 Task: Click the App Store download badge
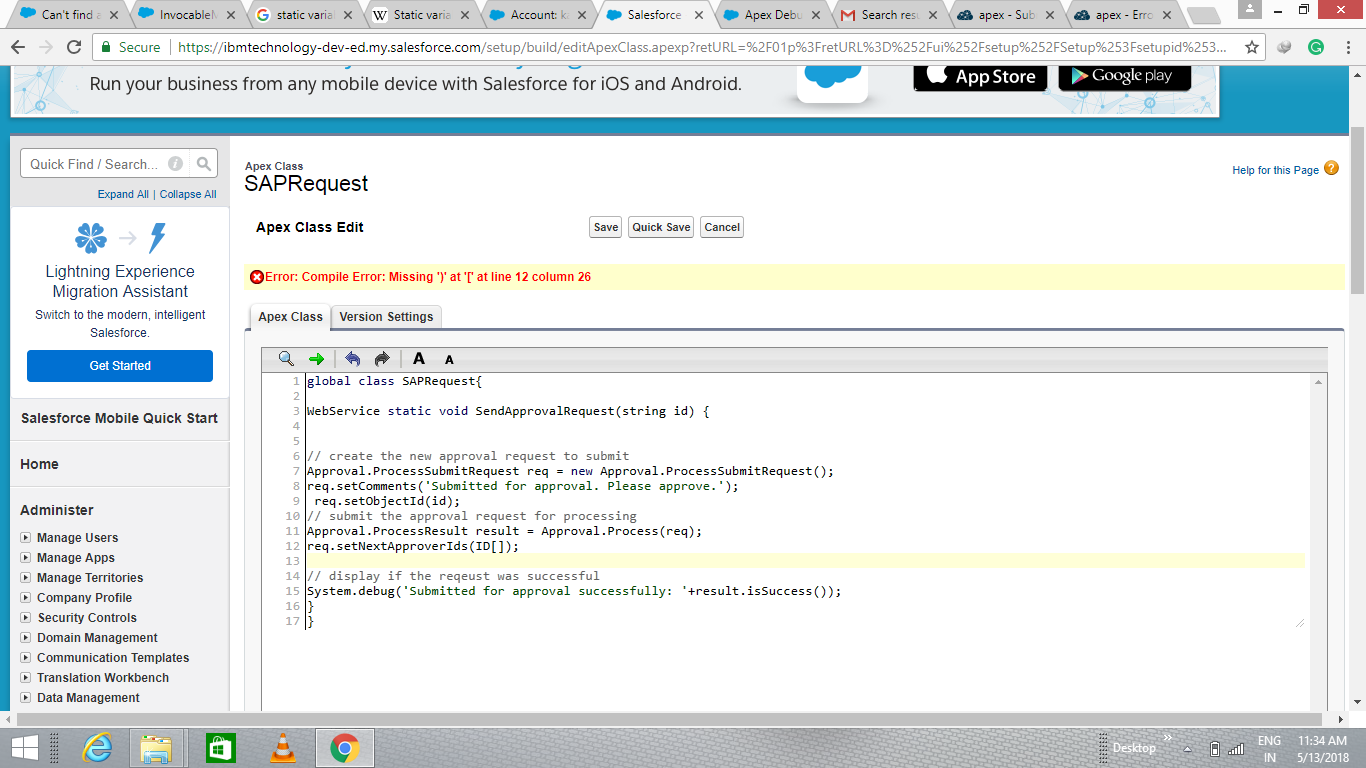(981, 76)
